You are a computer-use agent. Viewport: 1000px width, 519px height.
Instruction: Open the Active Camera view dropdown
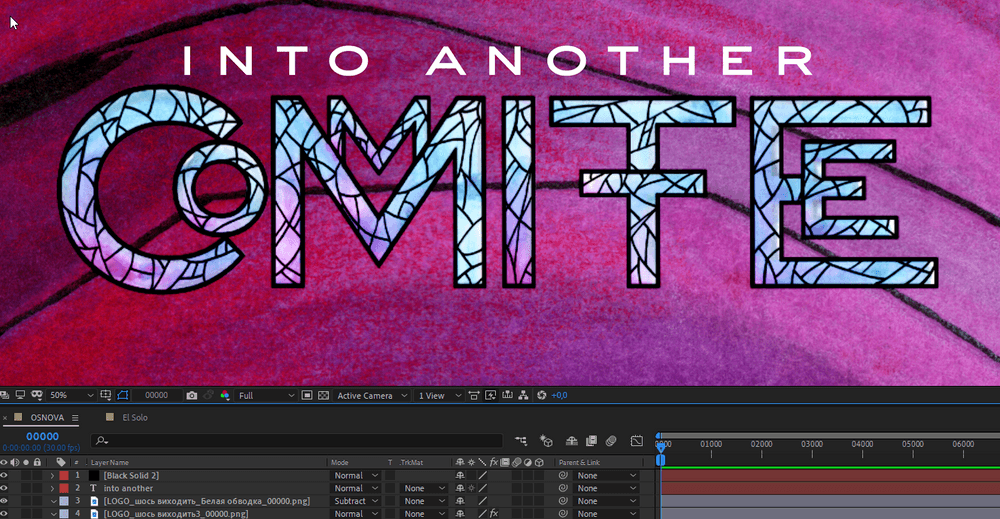(x=372, y=395)
